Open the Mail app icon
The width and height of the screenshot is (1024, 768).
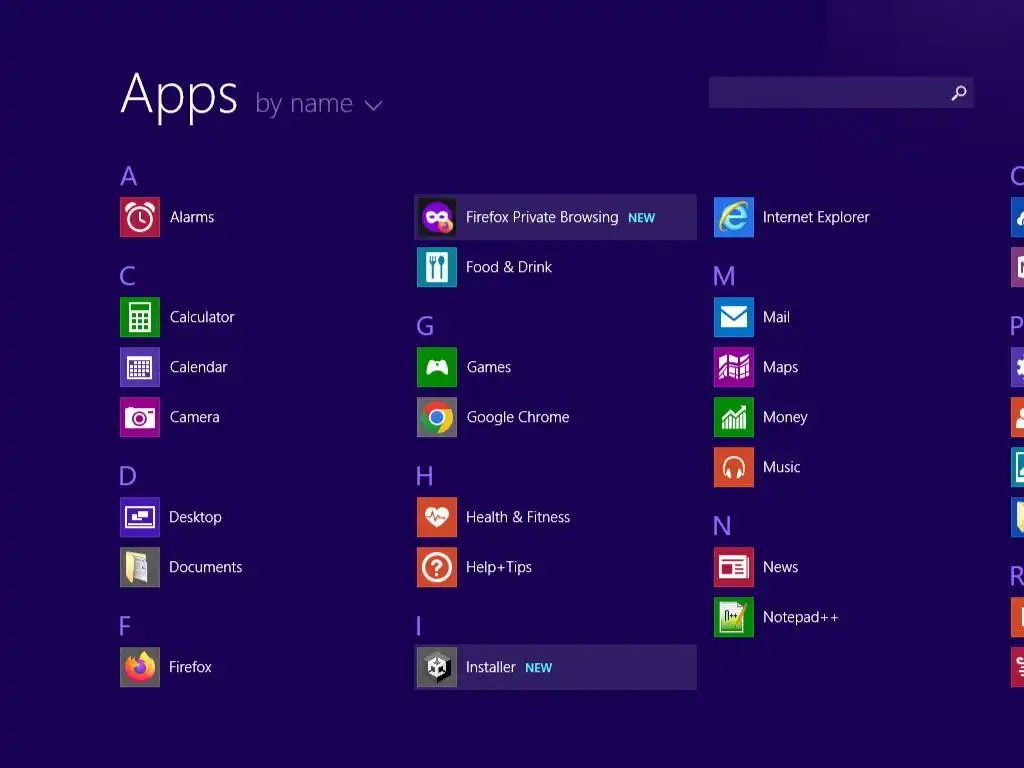(734, 317)
